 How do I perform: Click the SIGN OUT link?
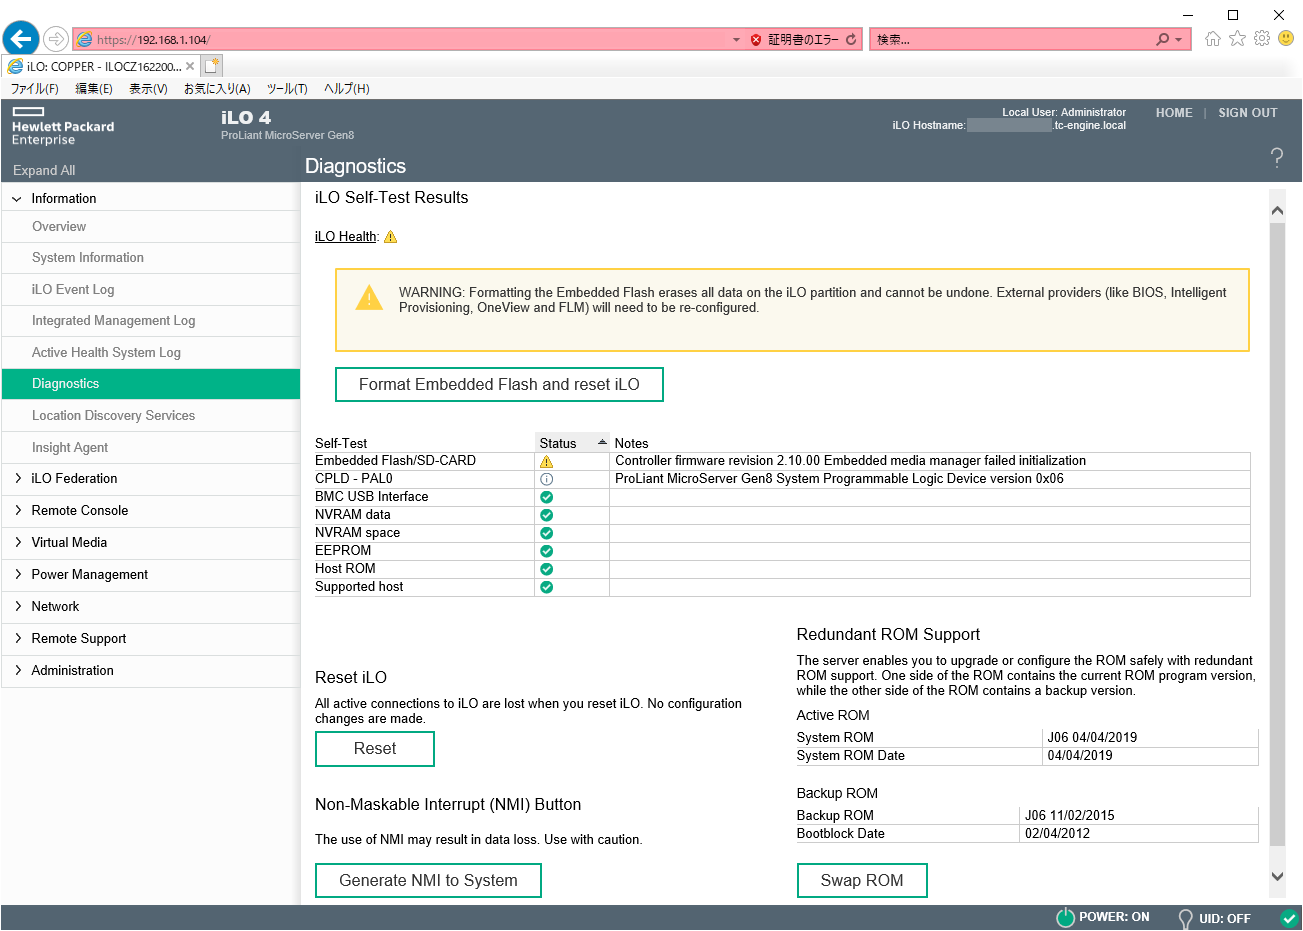tap(1248, 113)
